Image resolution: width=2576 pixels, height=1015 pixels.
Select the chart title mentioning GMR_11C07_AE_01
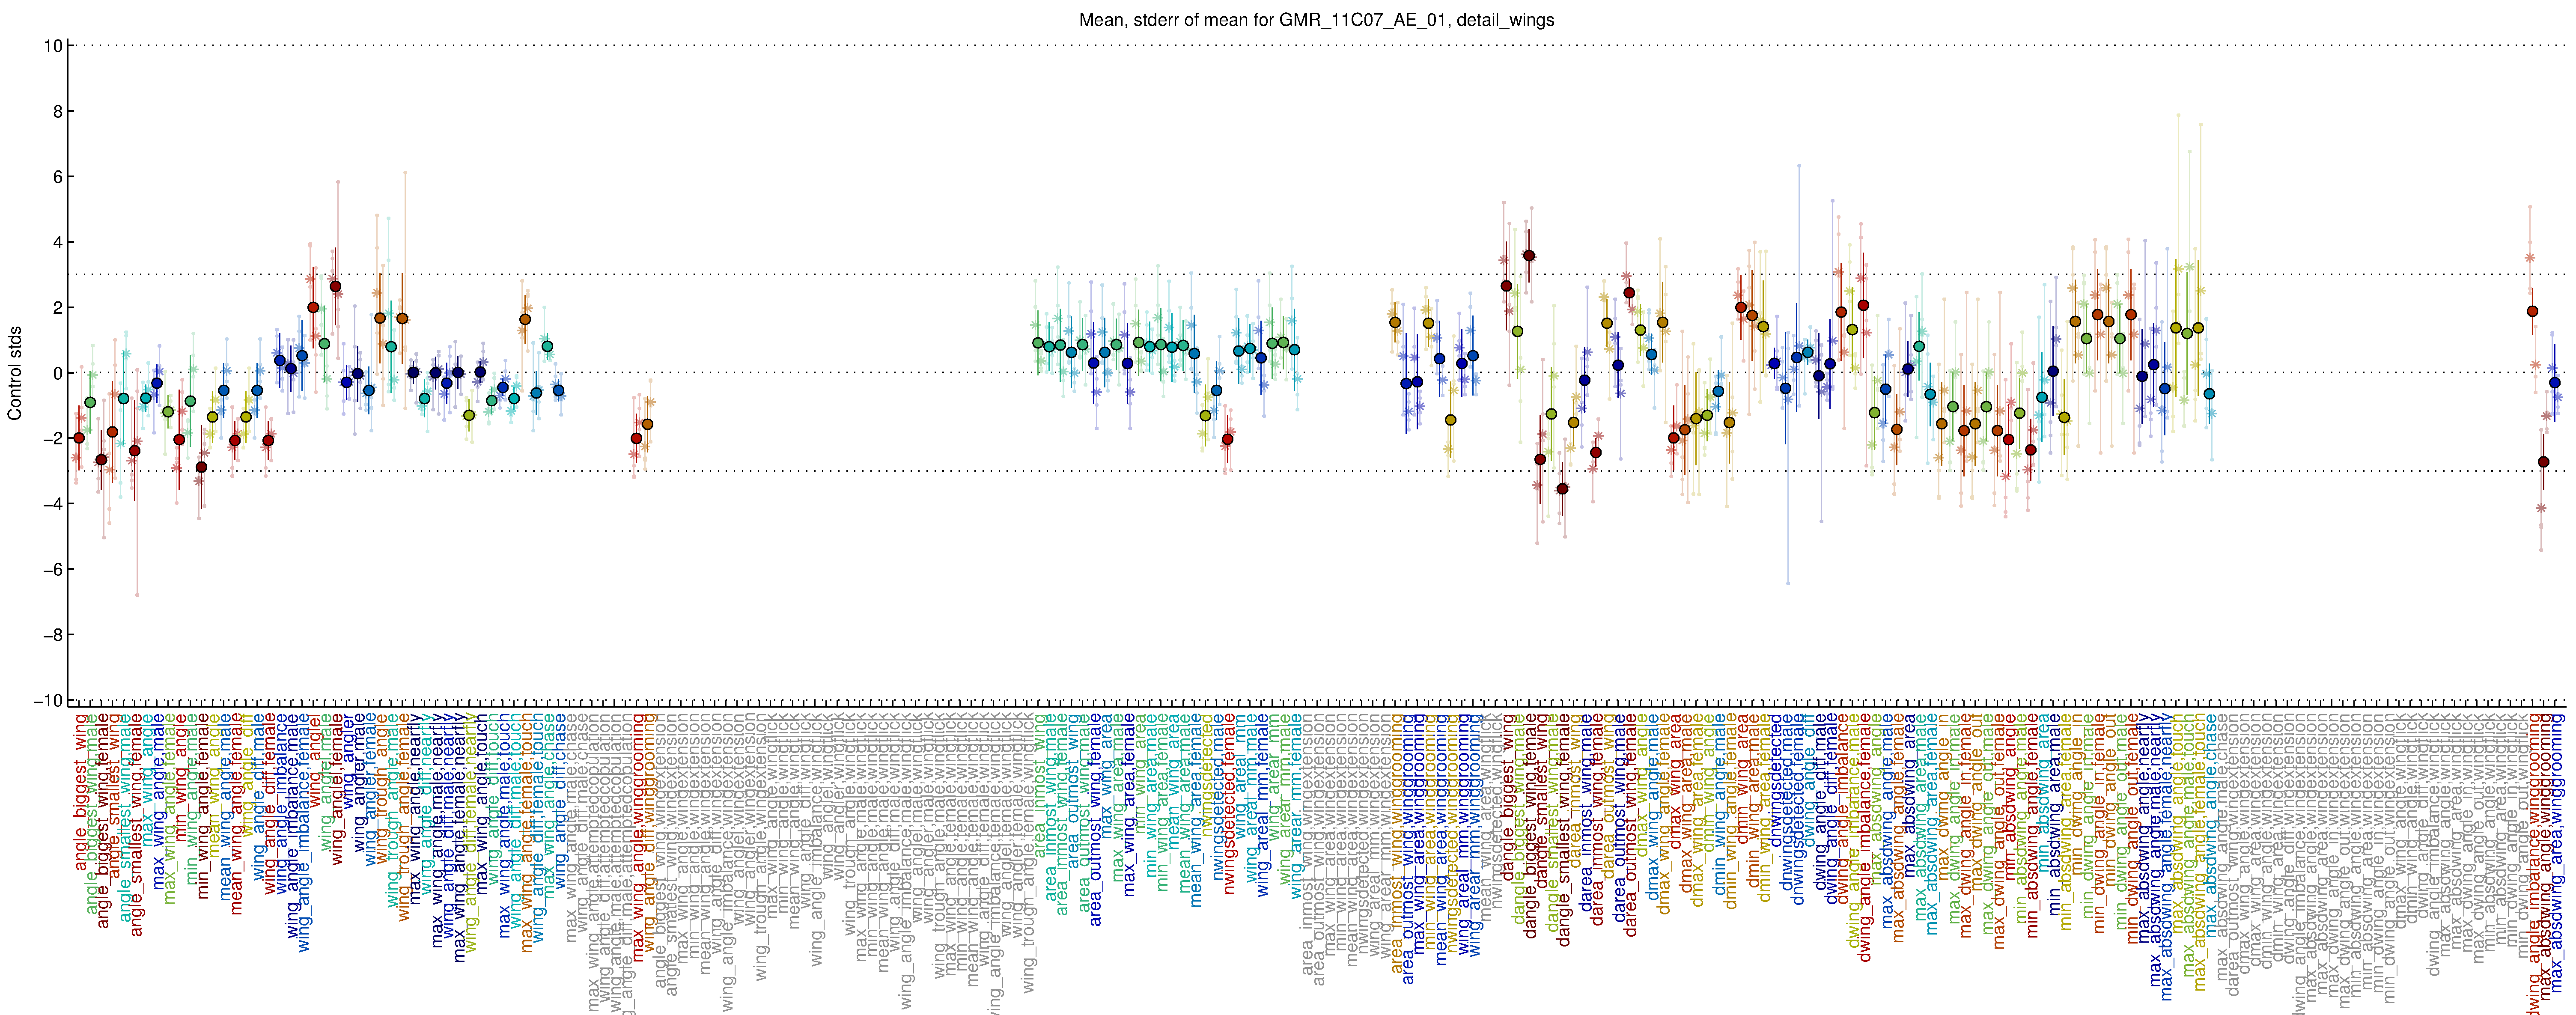pyautogui.click(x=1316, y=20)
